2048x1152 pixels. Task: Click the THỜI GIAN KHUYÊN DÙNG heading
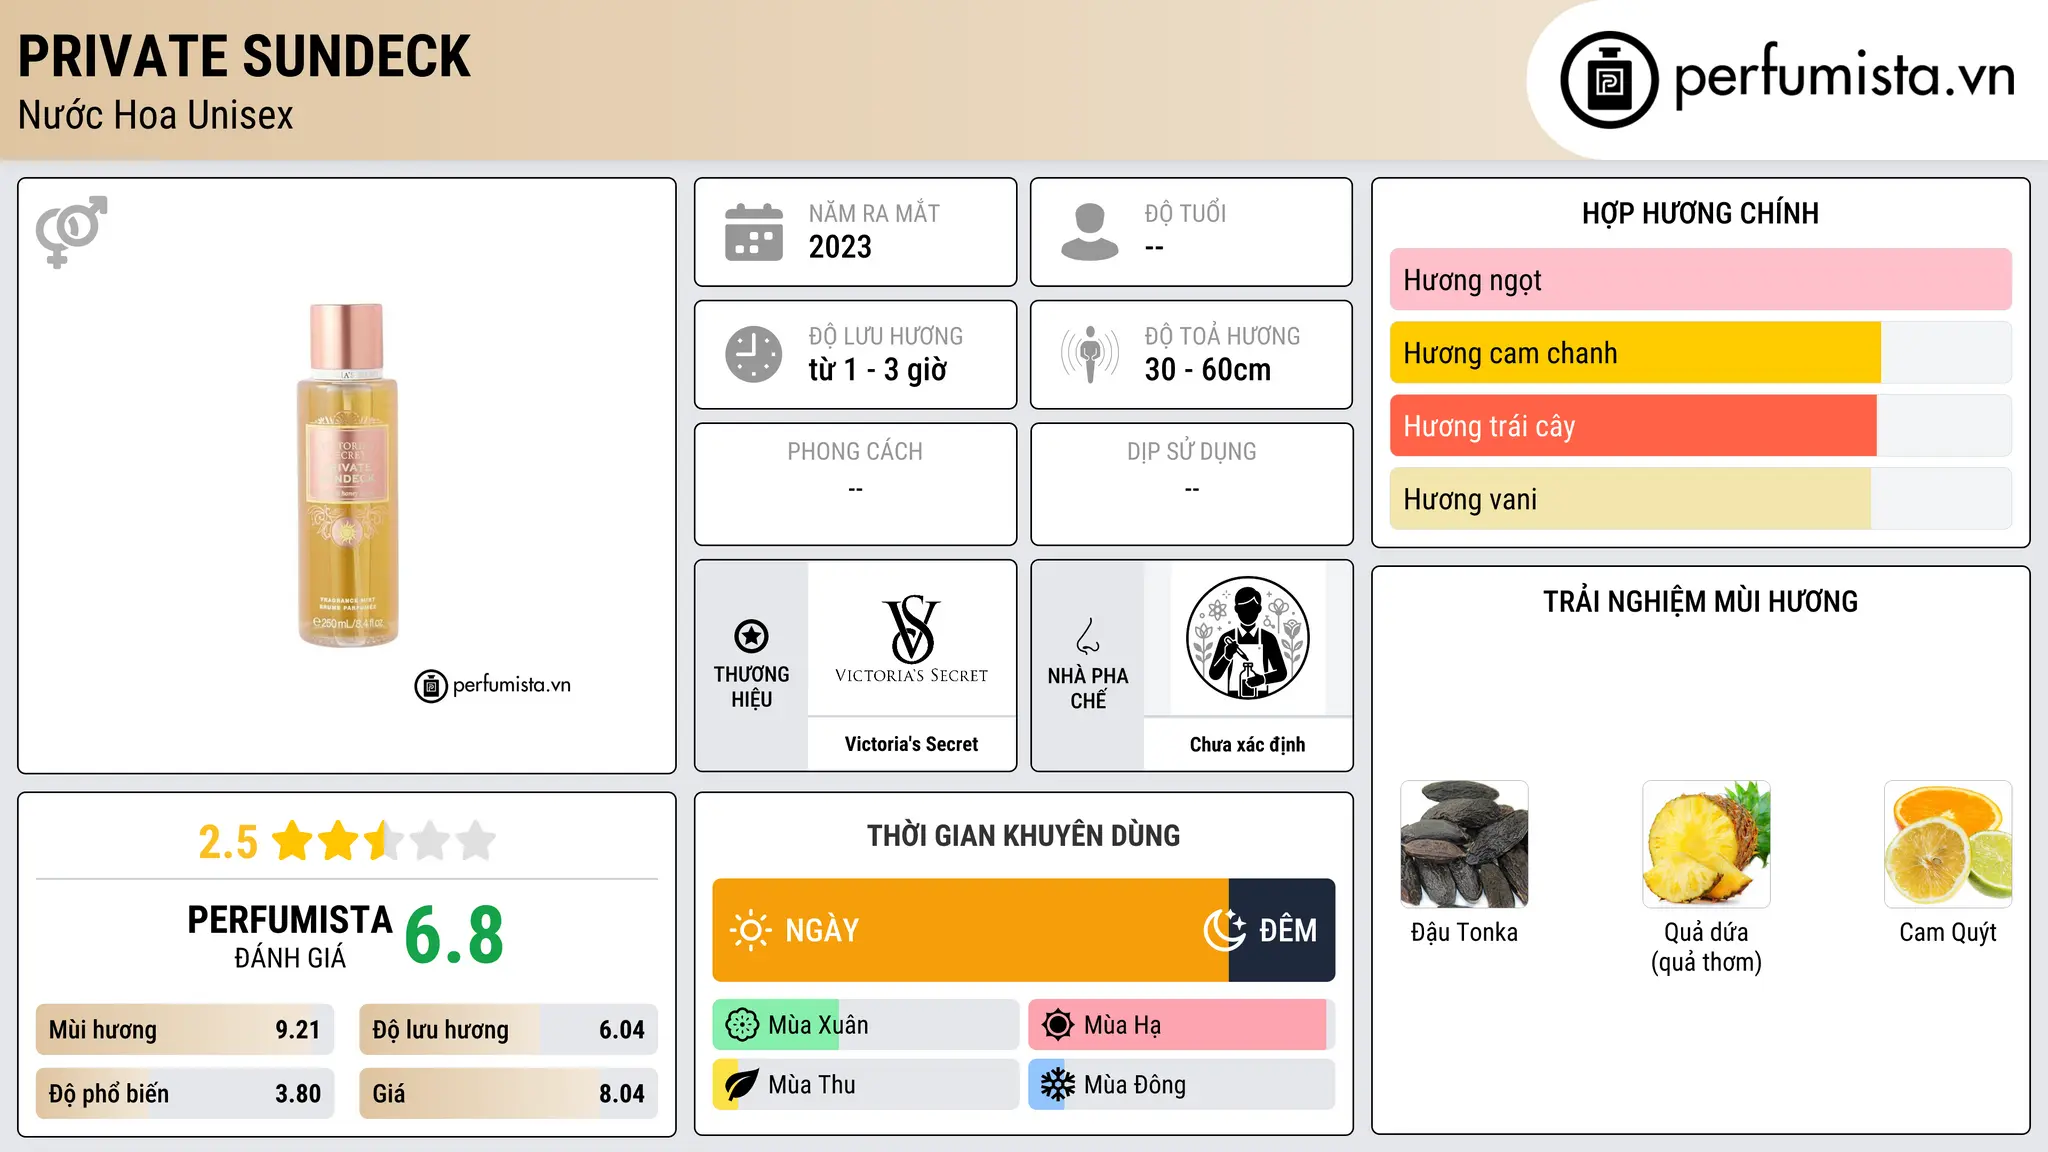(x=1023, y=835)
